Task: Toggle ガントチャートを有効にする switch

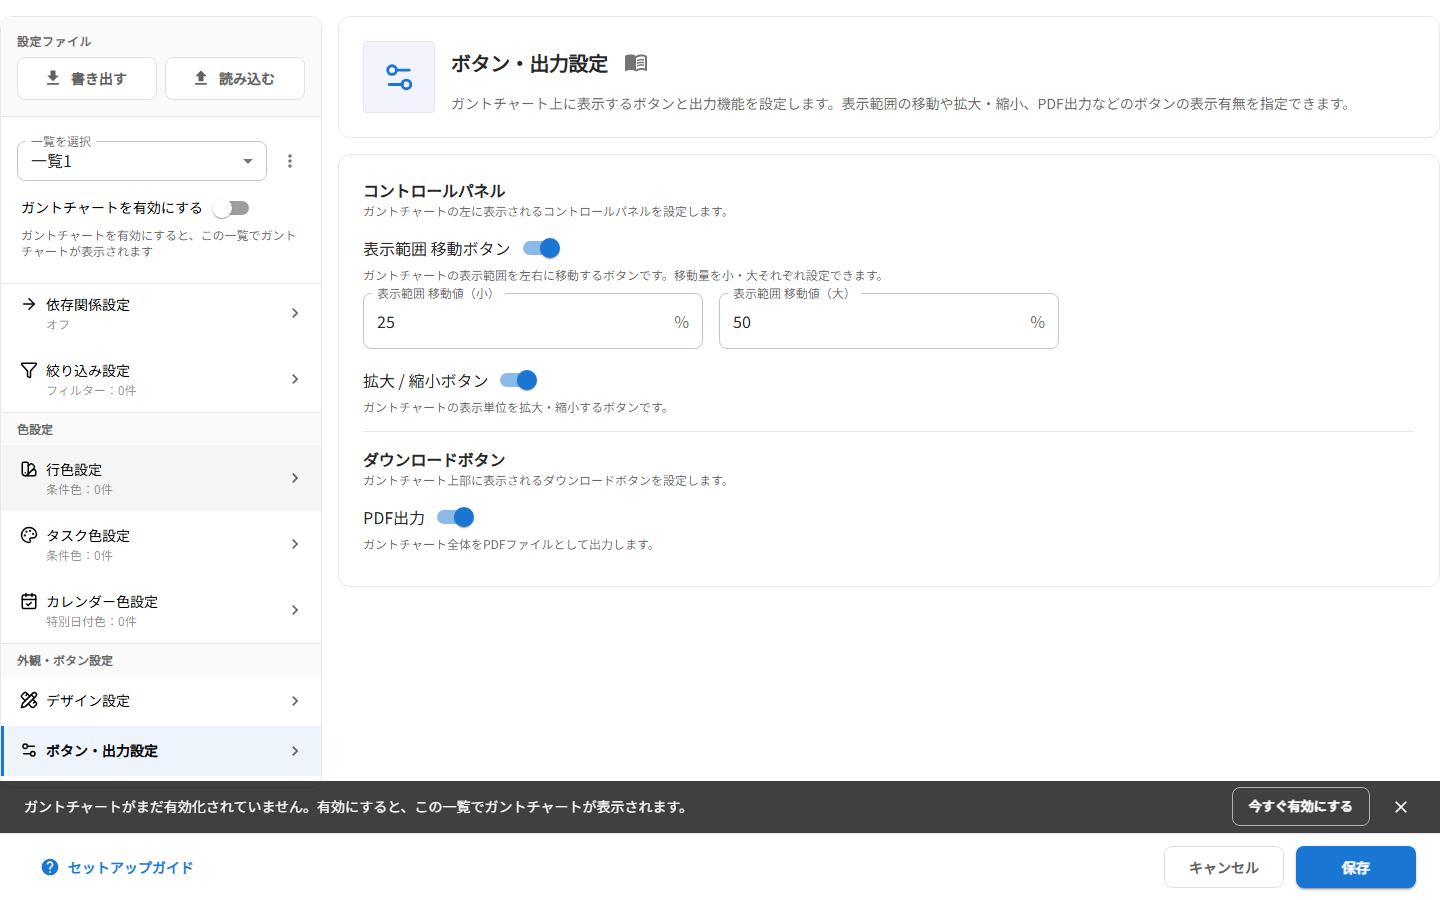Action: [x=231, y=208]
